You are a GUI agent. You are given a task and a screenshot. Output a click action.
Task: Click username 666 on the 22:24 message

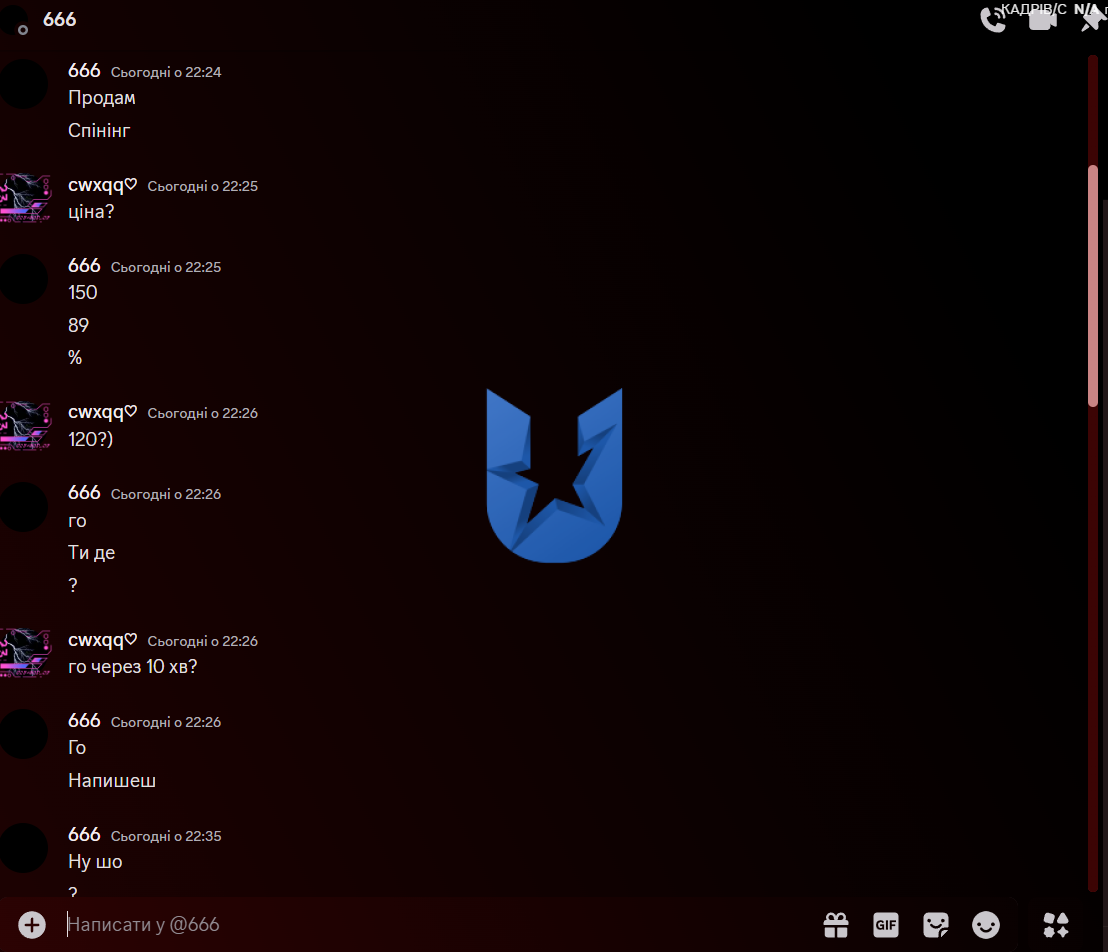[84, 71]
